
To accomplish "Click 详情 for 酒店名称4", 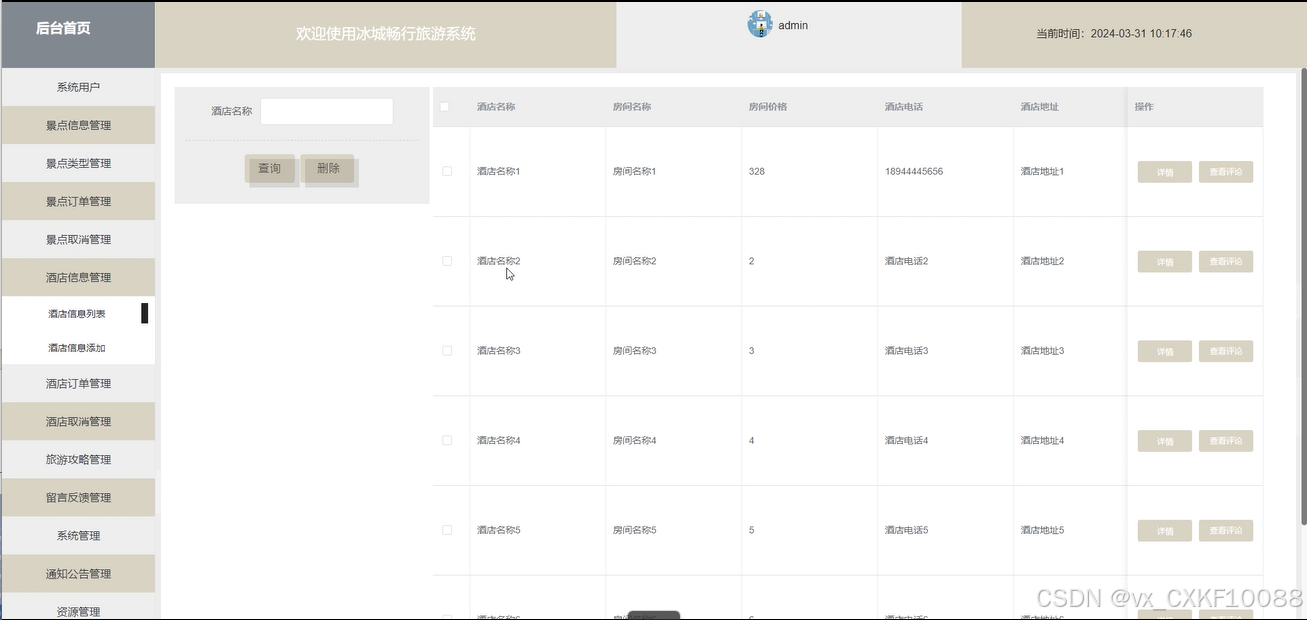I will 1165,441.
